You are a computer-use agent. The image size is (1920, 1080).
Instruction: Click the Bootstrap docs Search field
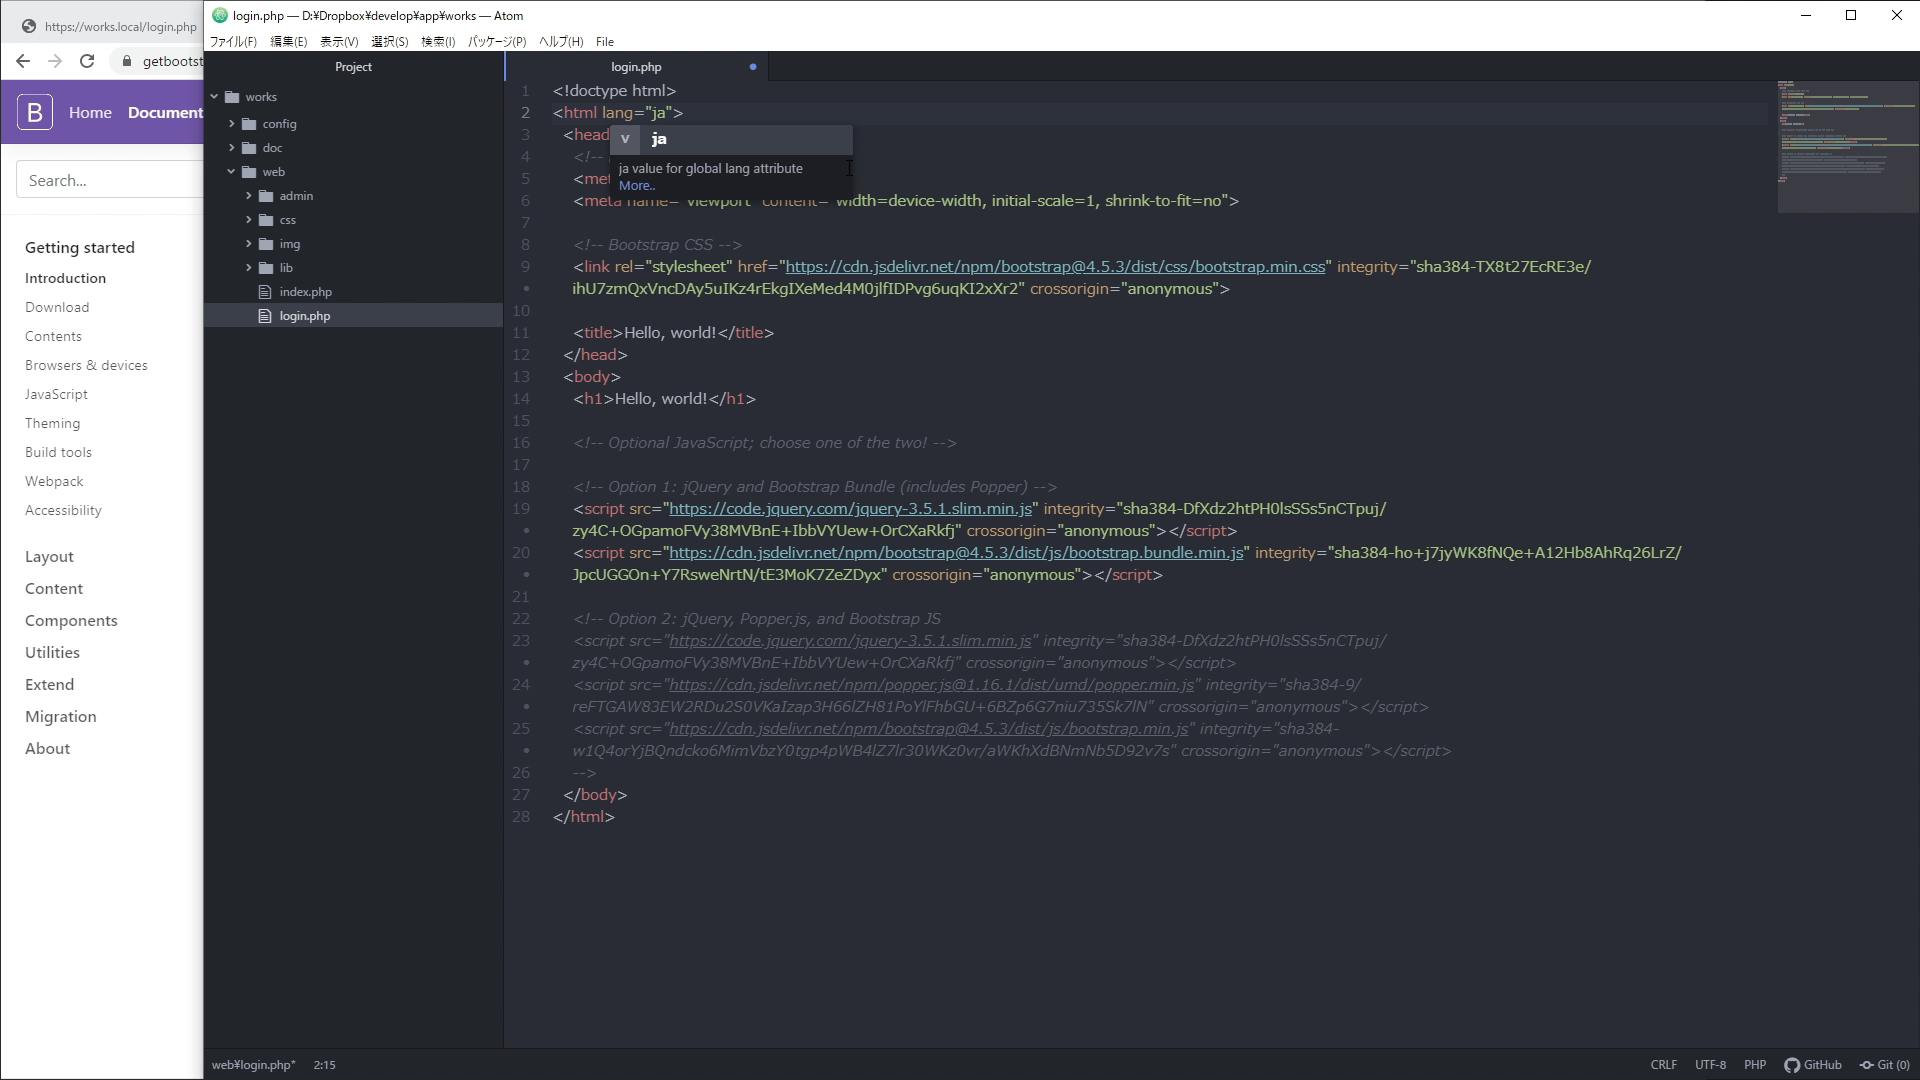point(110,180)
